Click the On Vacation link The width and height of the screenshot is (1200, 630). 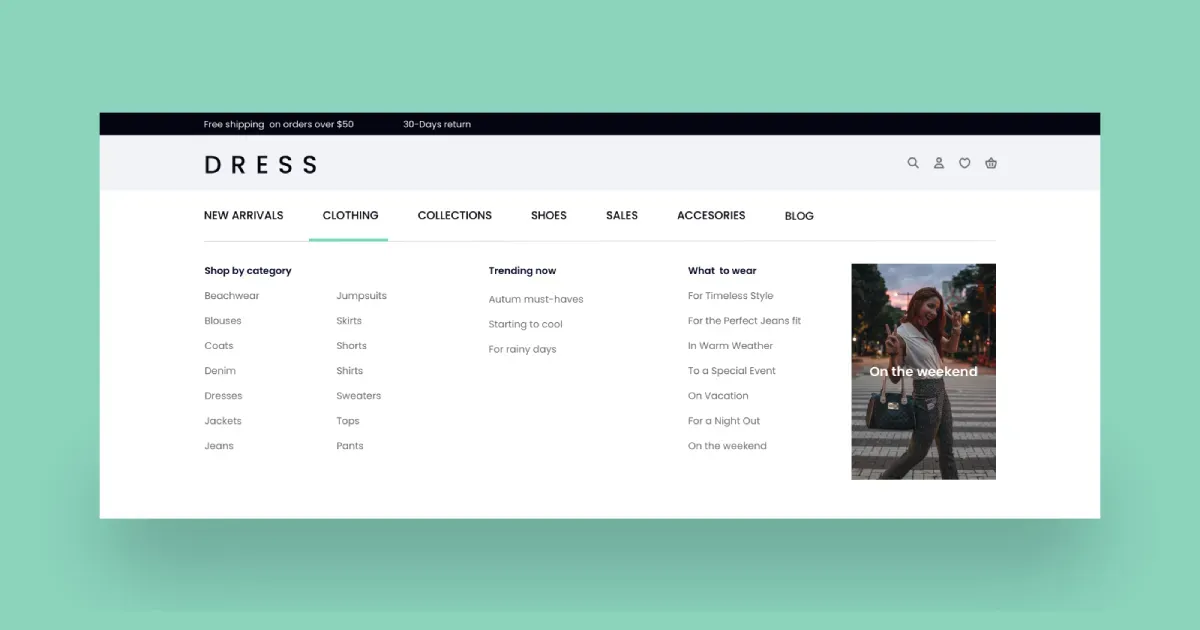[x=718, y=395]
